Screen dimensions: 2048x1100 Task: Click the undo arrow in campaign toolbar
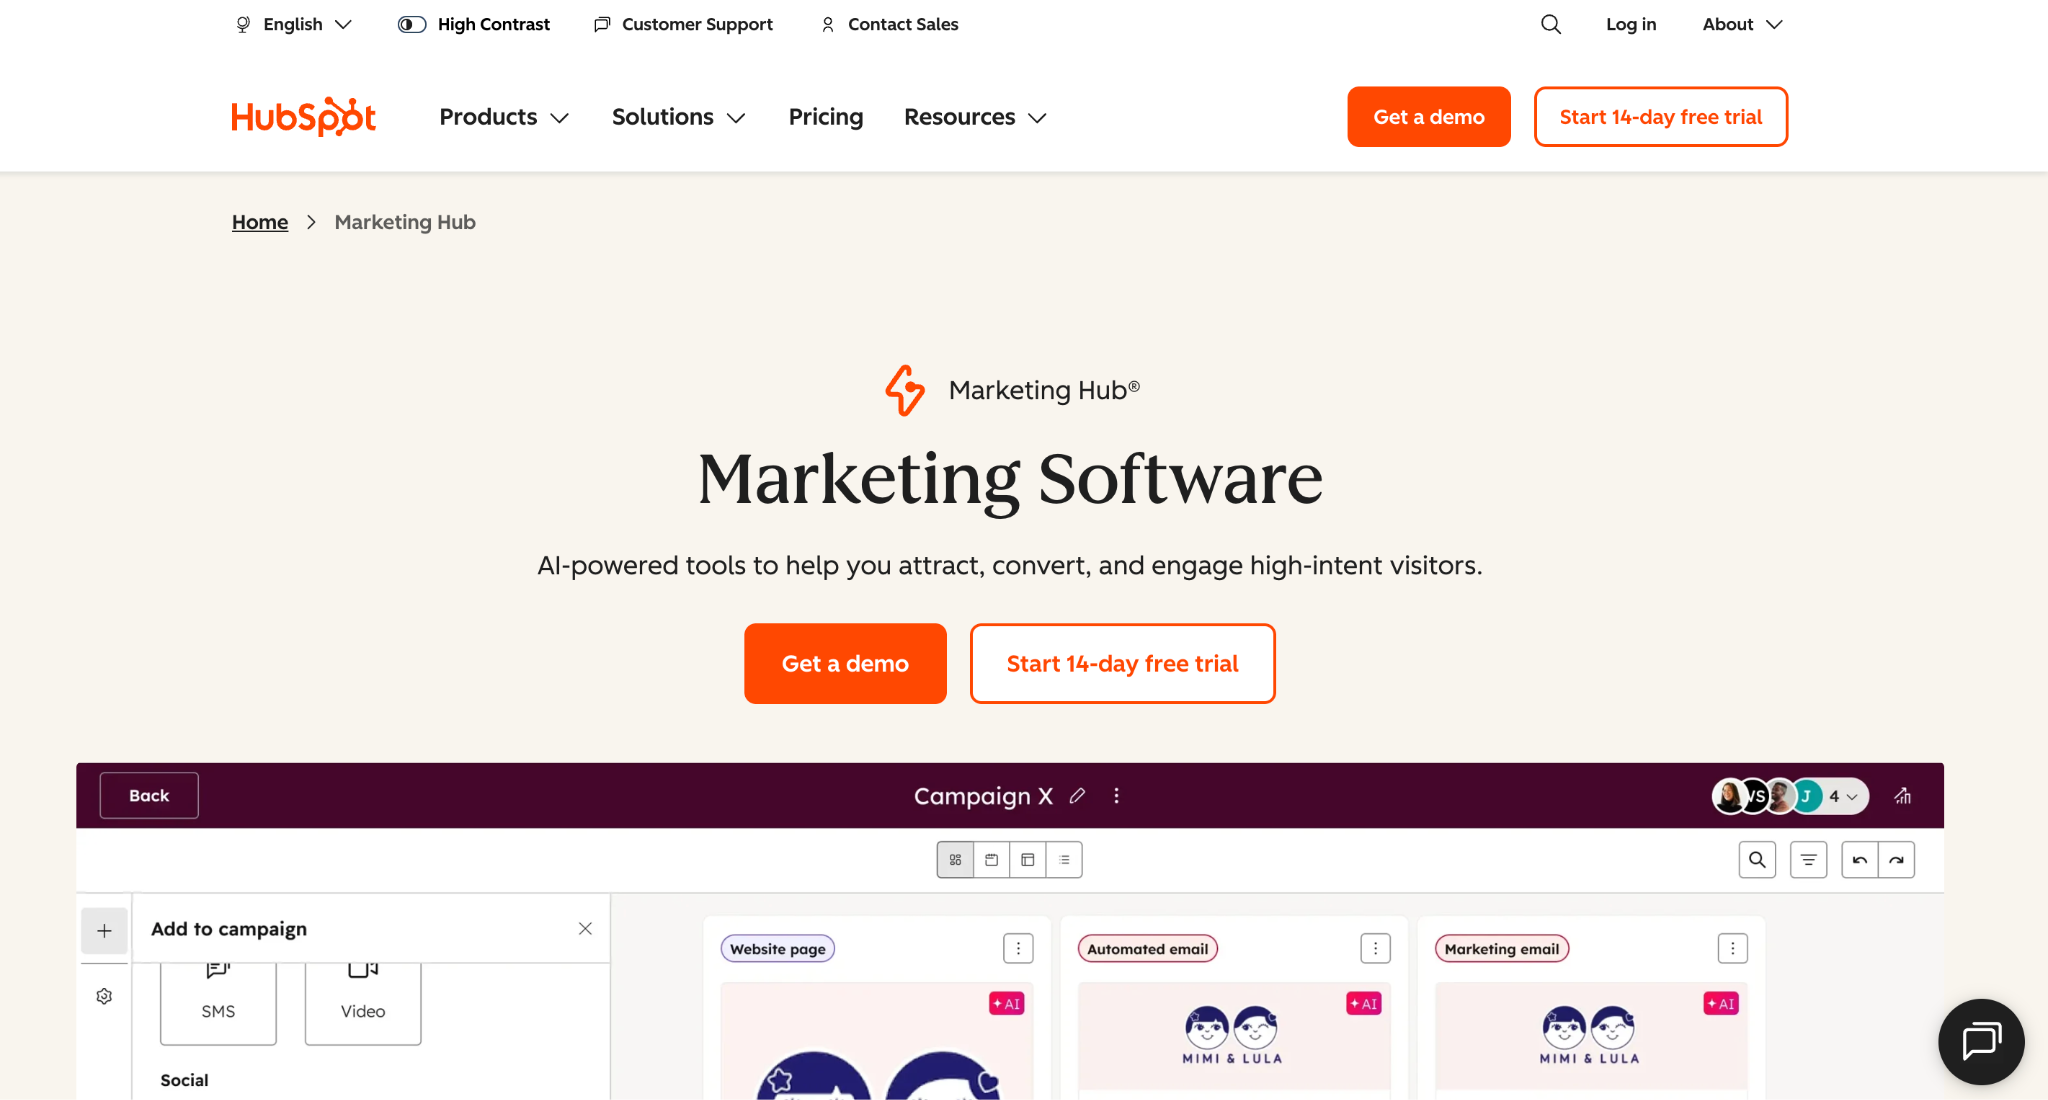tap(1860, 860)
